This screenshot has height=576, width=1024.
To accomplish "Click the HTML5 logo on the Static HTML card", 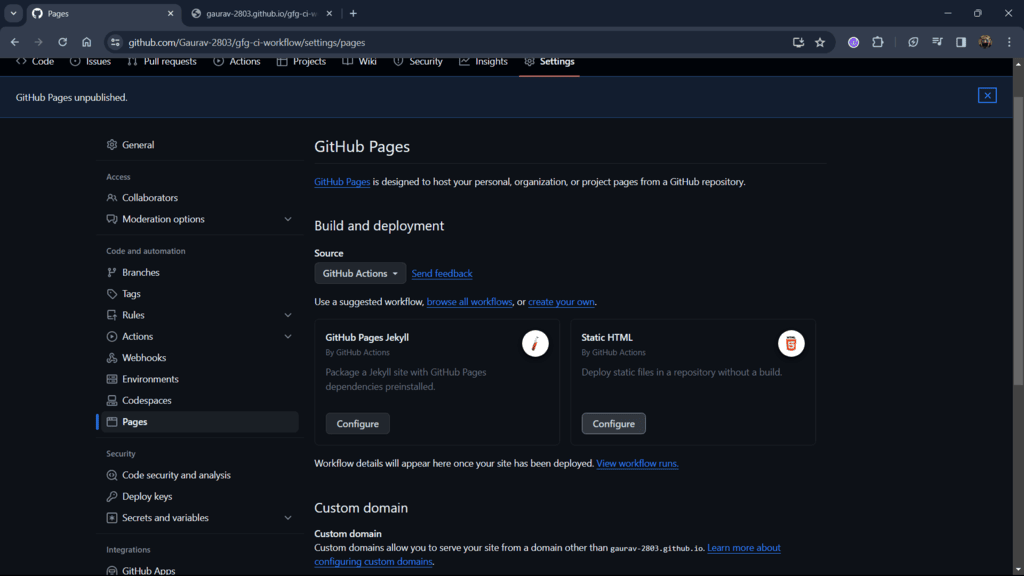I will [791, 344].
